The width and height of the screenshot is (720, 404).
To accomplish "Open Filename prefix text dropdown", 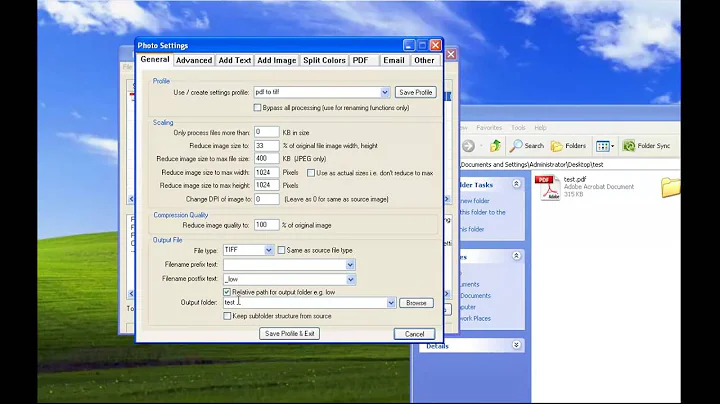I will pyautogui.click(x=350, y=265).
